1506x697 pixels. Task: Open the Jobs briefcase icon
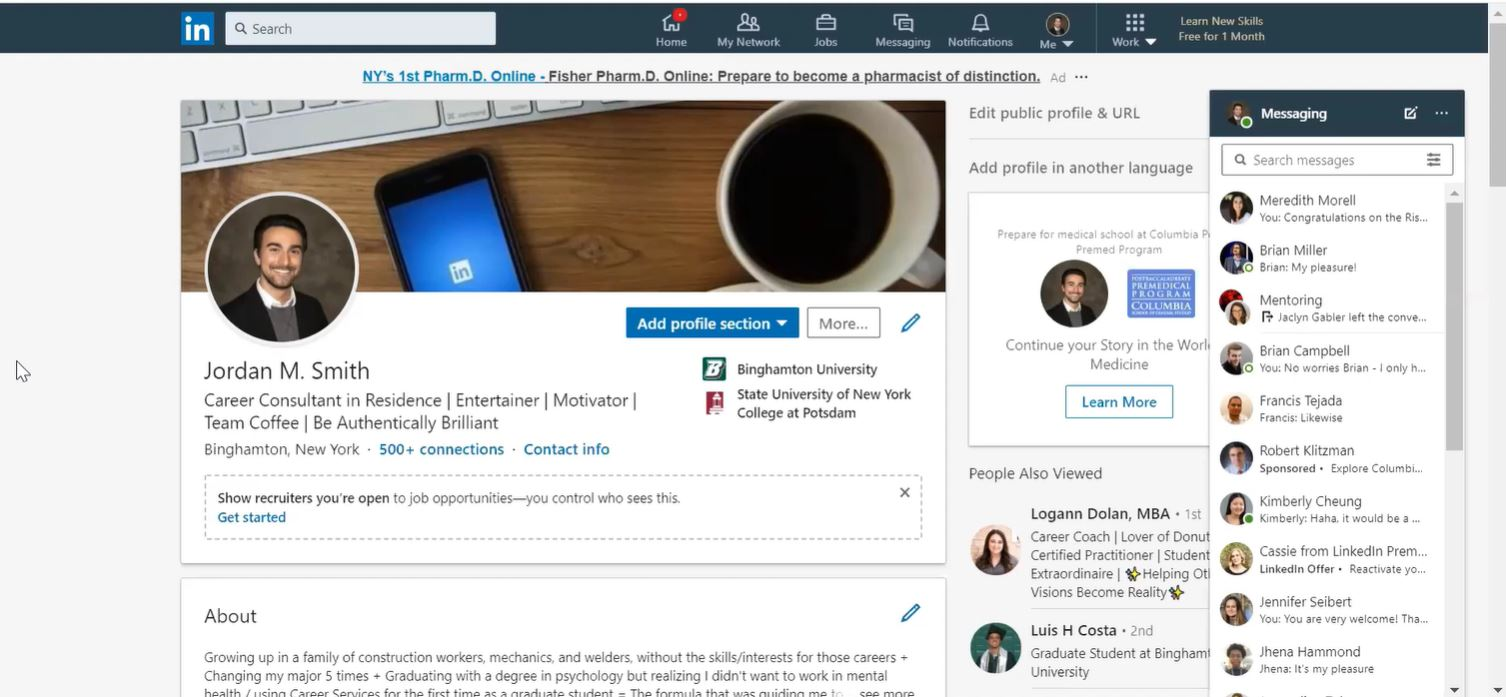click(x=826, y=22)
